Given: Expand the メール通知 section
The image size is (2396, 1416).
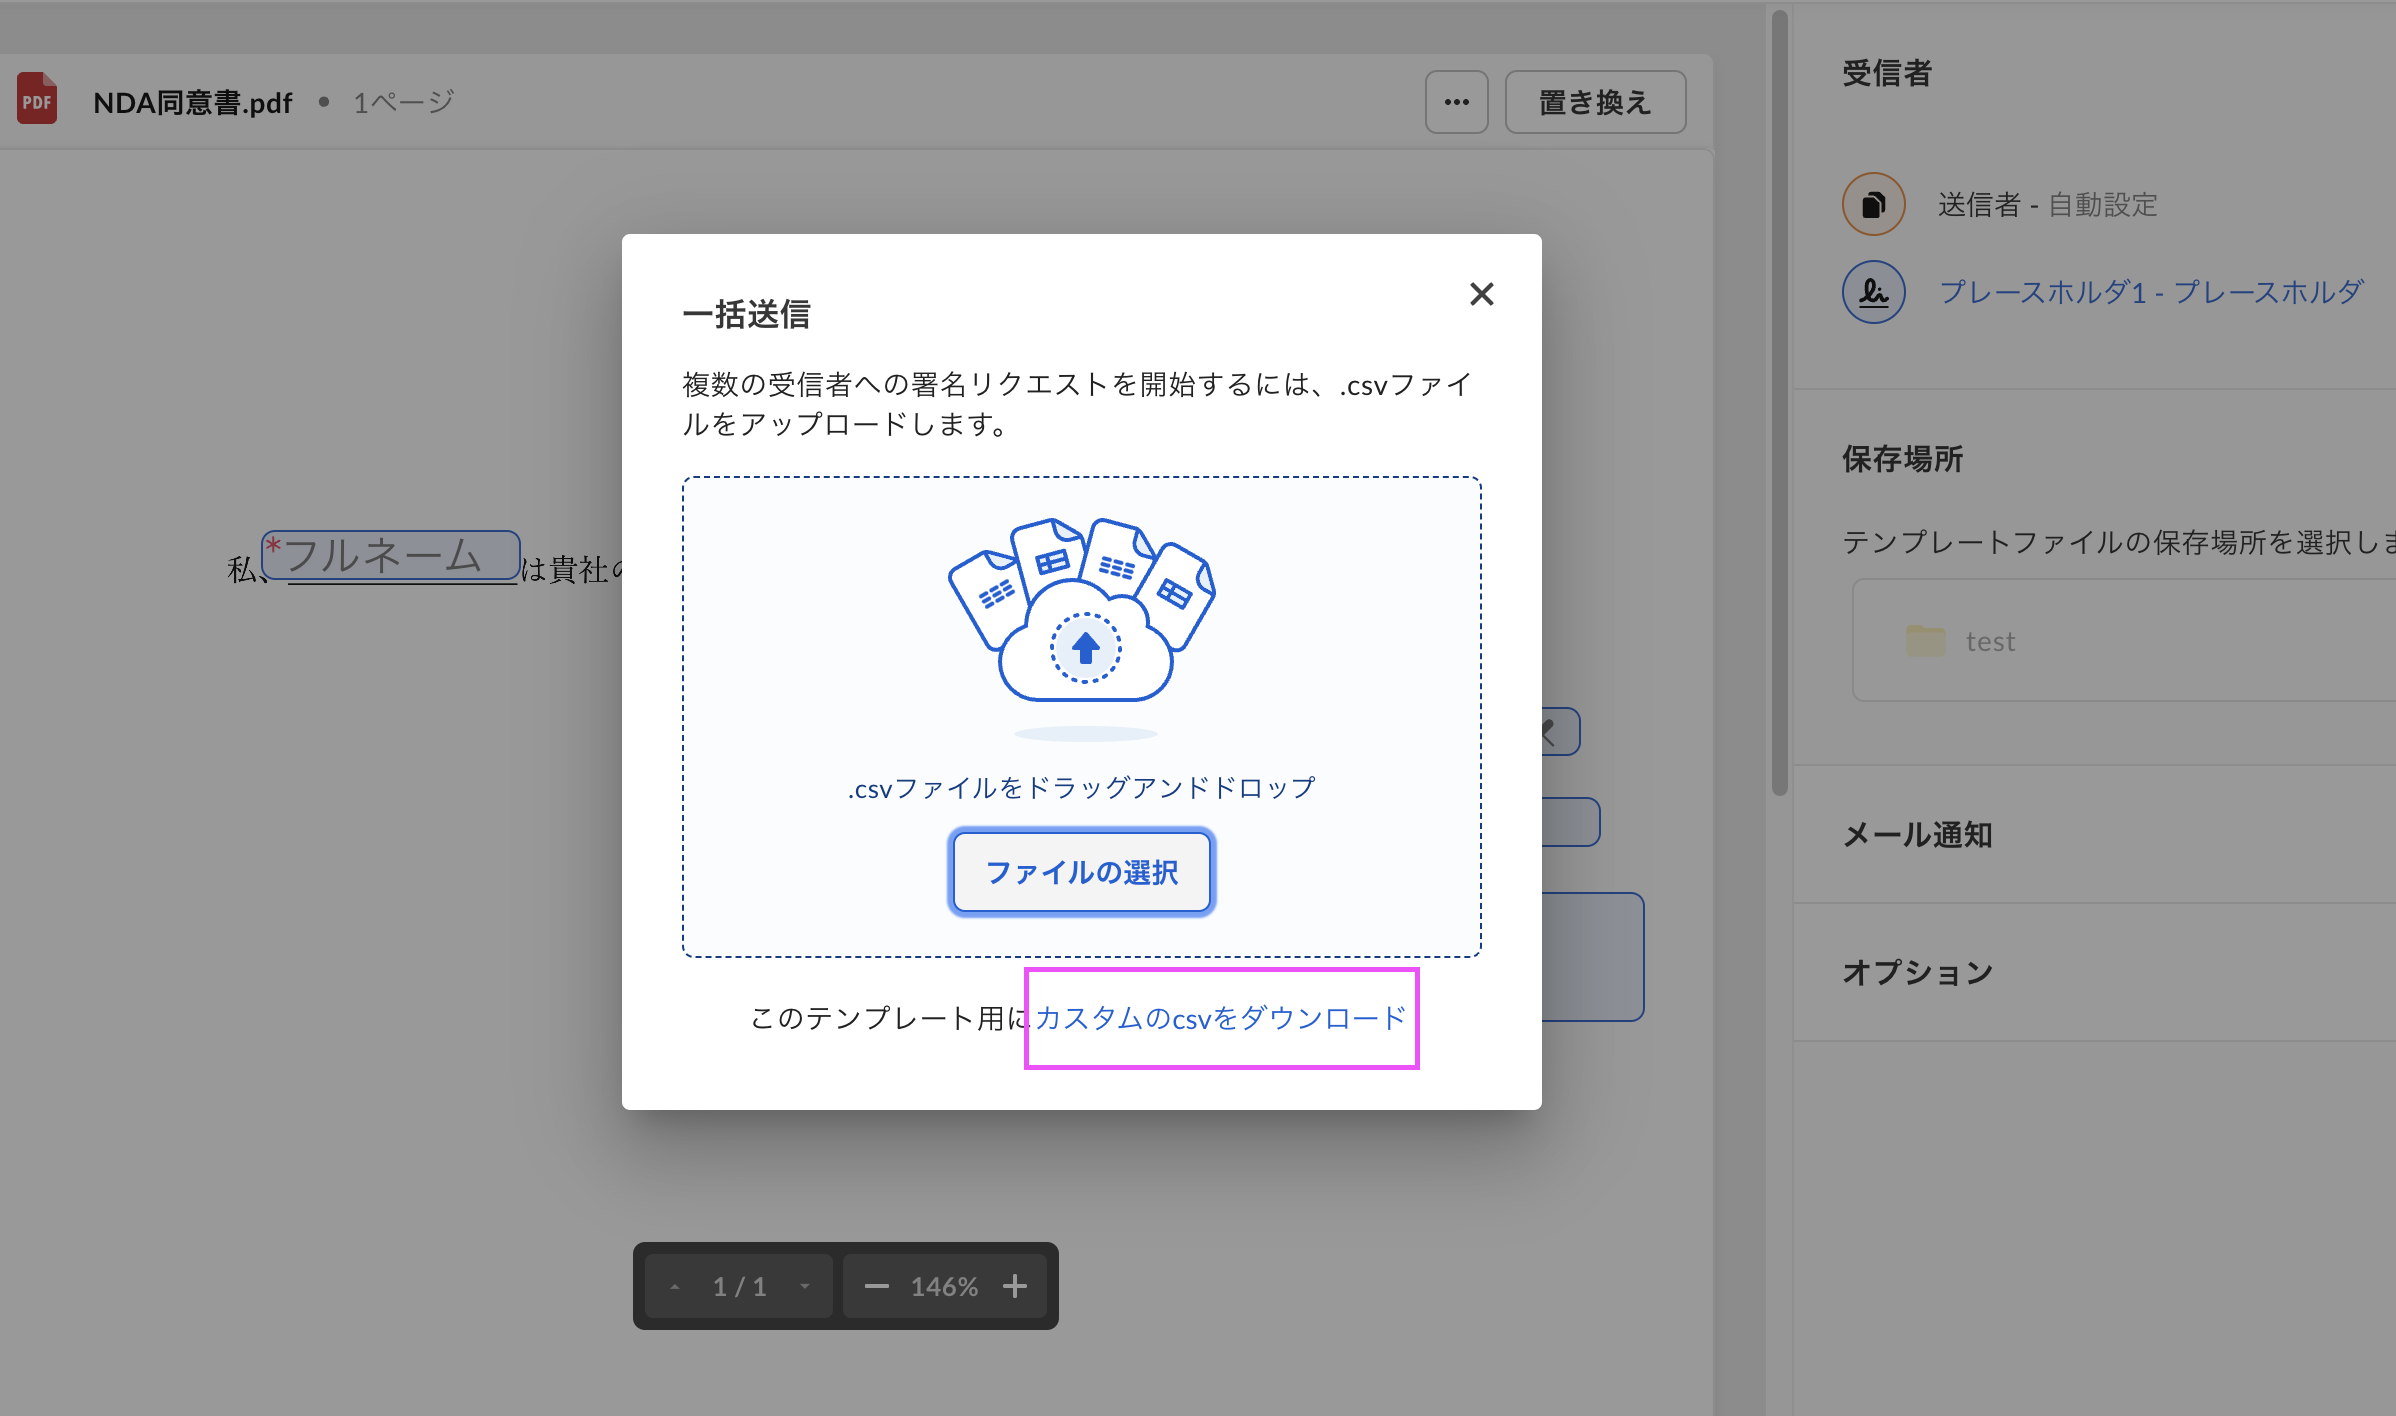Looking at the screenshot, I should pyautogui.click(x=1917, y=835).
